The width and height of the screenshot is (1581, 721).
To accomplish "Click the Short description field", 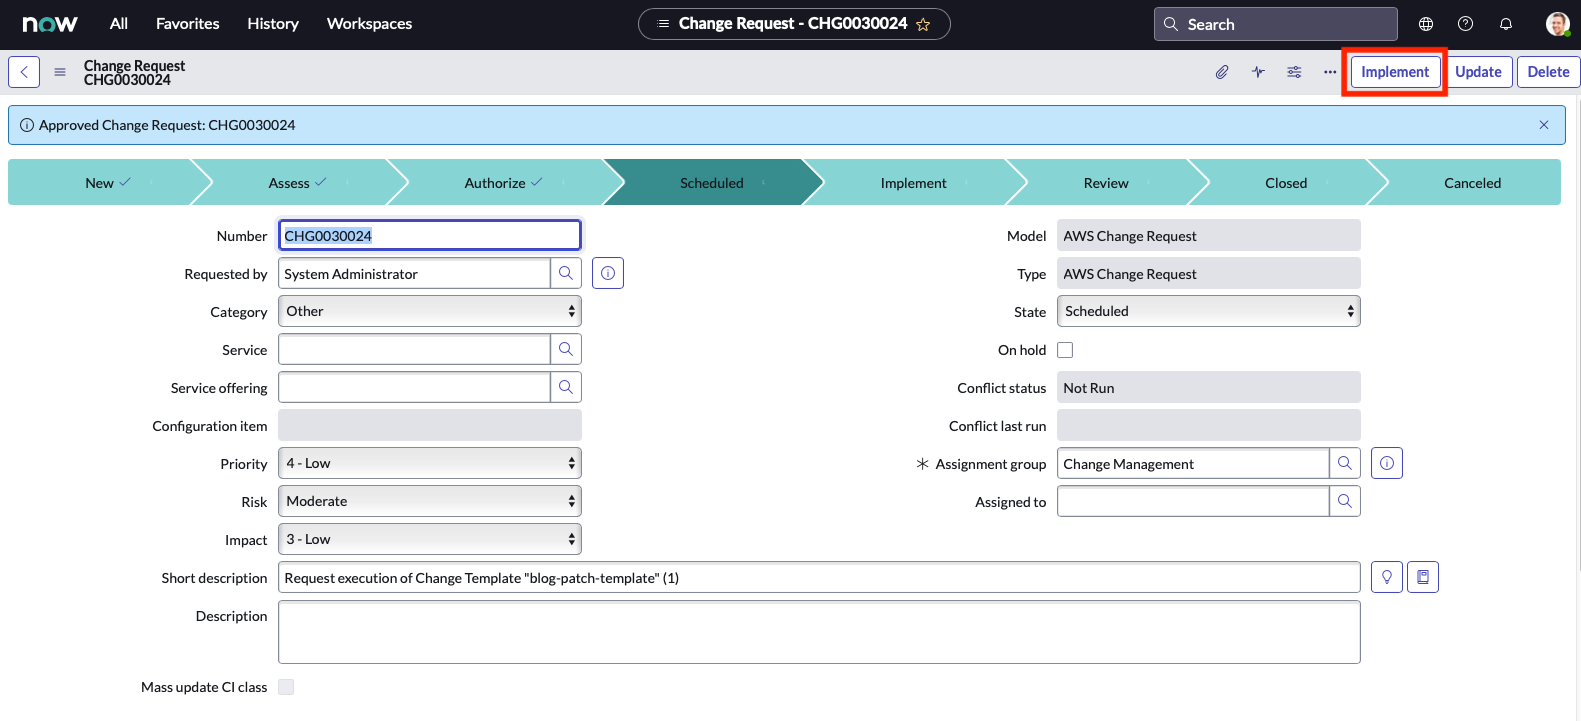I will [819, 577].
